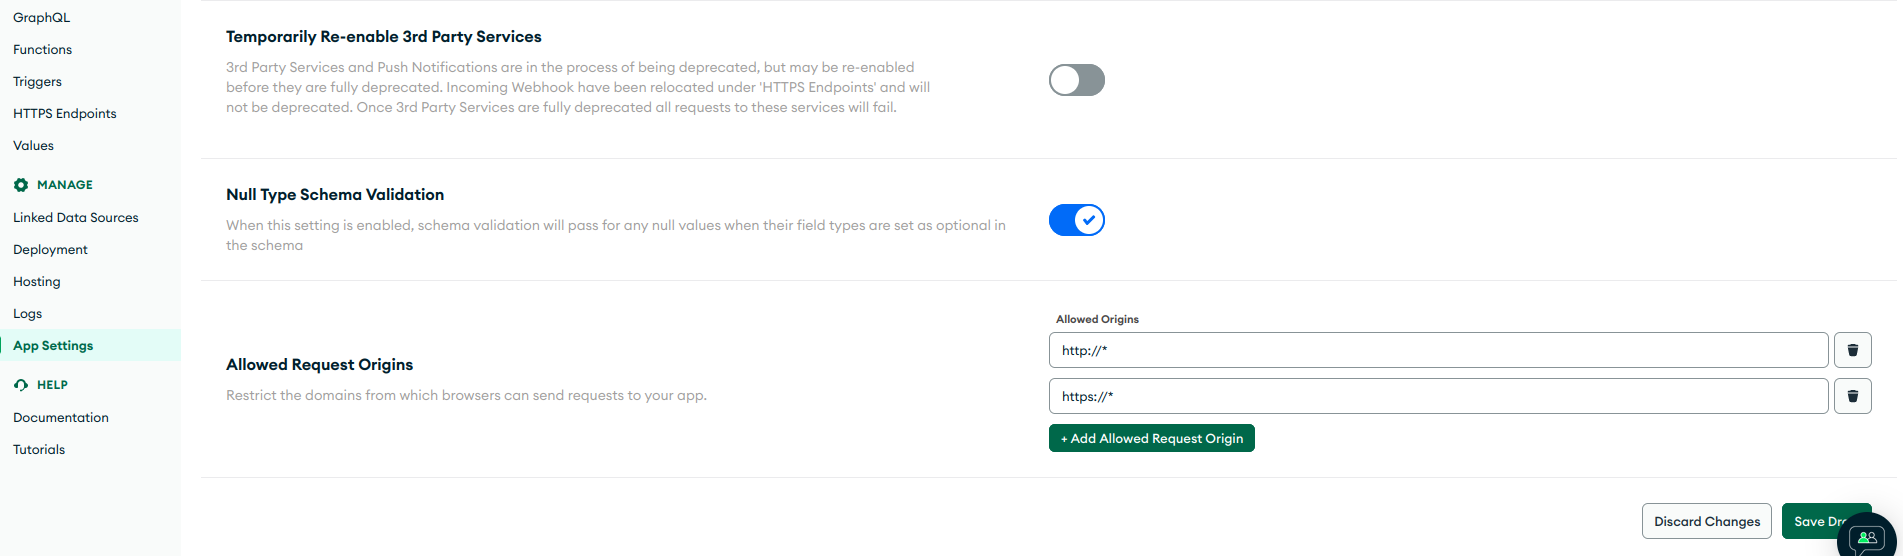Delete the https://* allowed origin
This screenshot has width=1903, height=556.
click(x=1852, y=396)
